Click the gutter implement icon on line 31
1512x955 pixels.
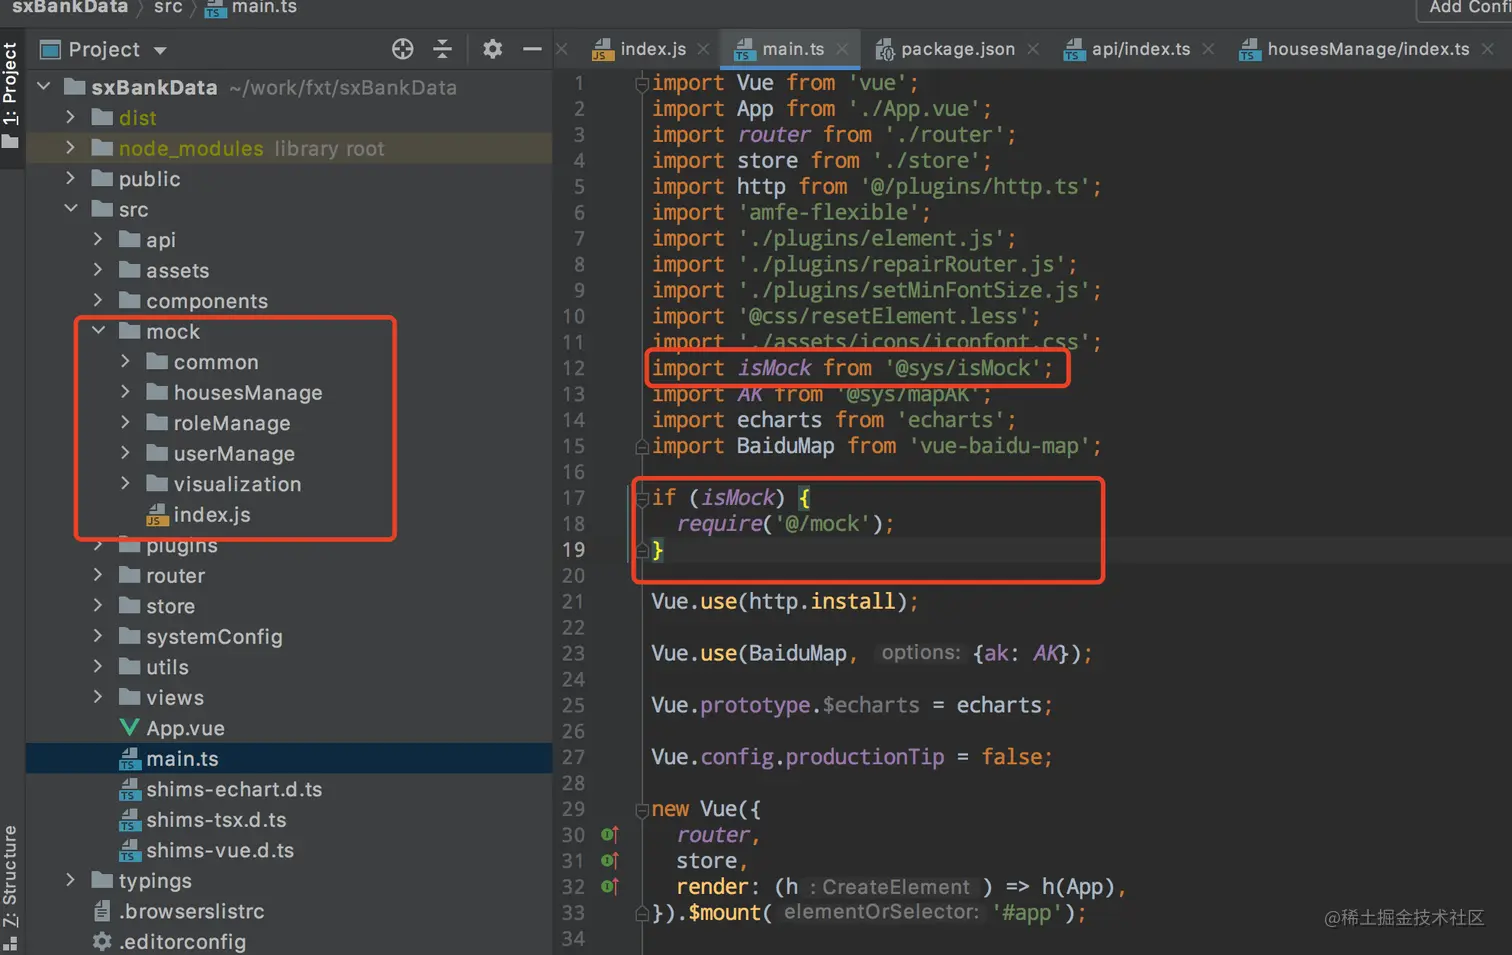(x=610, y=860)
